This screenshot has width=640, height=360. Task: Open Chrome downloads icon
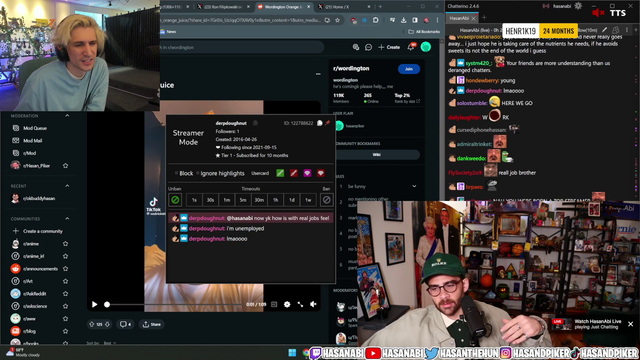tap(403, 20)
